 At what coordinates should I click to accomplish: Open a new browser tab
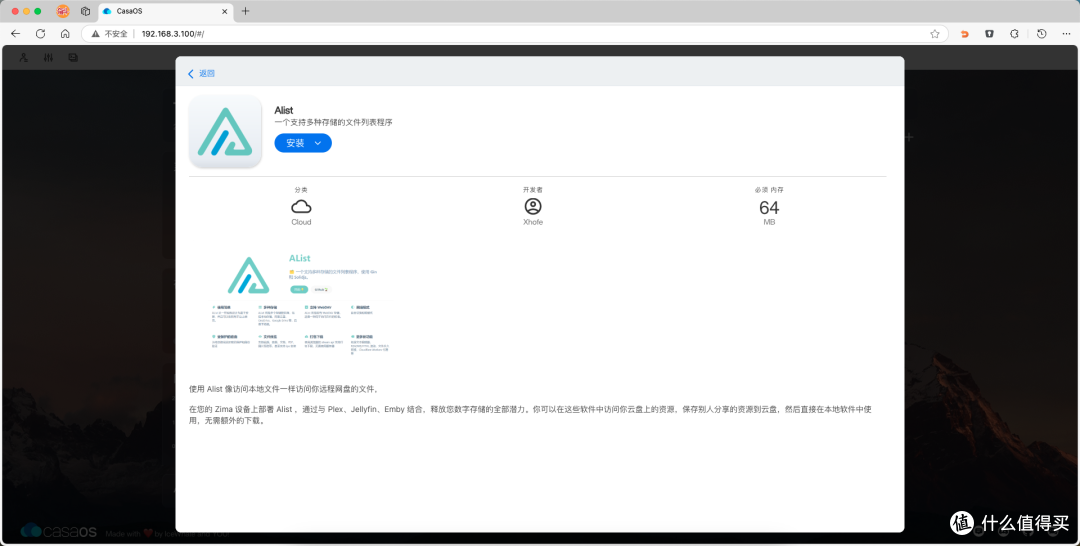(x=245, y=11)
